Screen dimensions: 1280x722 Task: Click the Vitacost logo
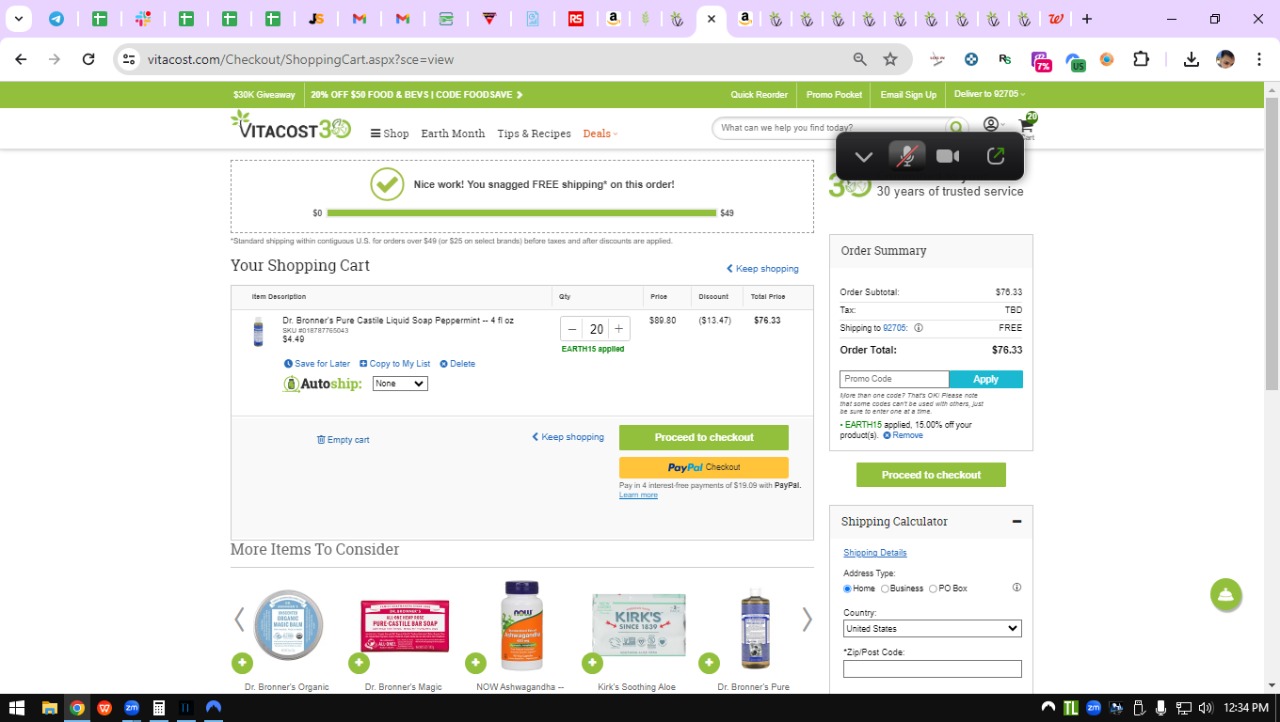click(291, 126)
